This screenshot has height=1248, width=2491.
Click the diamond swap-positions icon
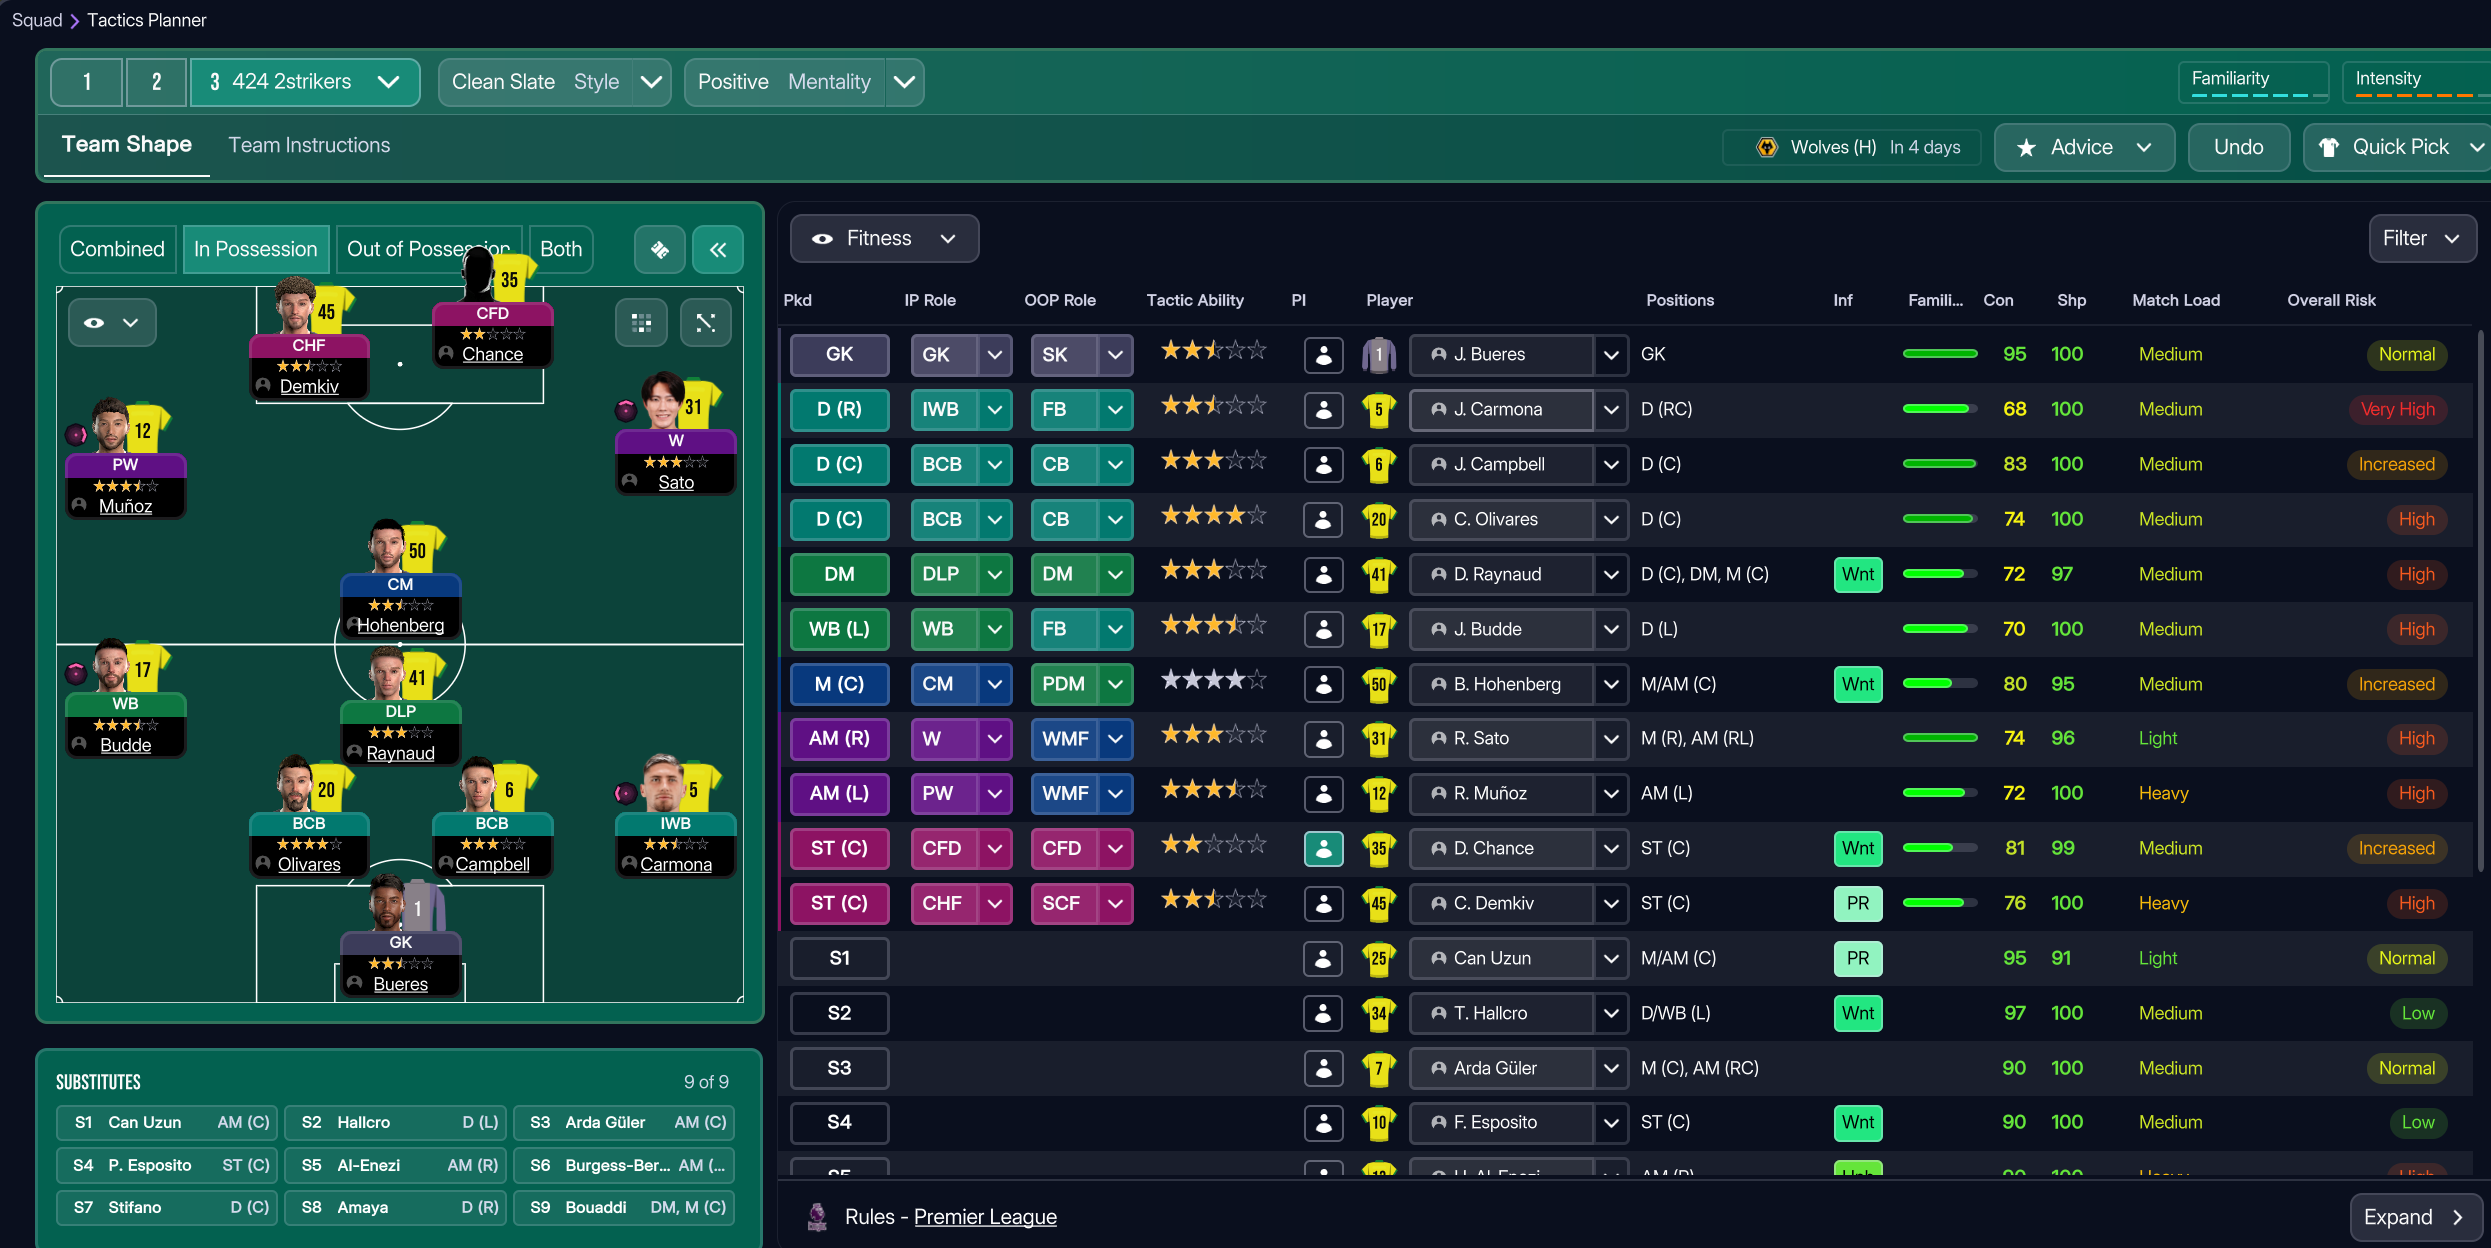pyautogui.click(x=660, y=249)
